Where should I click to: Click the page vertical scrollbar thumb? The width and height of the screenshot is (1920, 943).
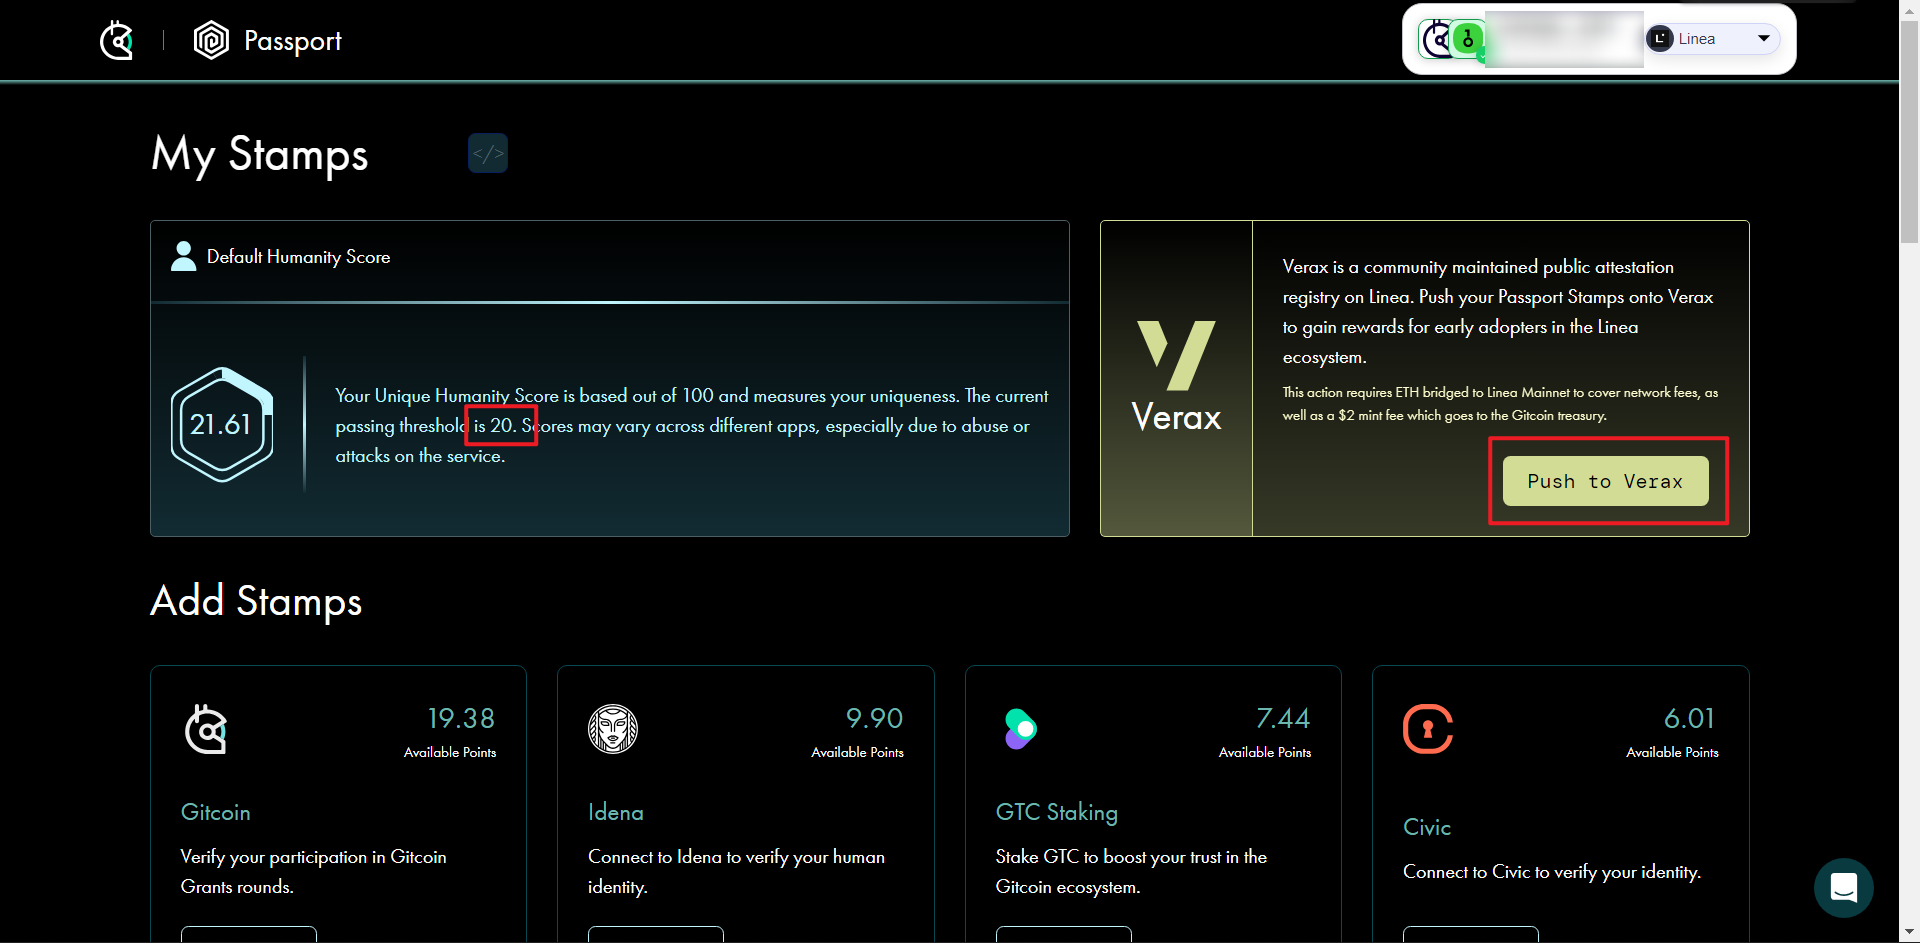(1909, 130)
